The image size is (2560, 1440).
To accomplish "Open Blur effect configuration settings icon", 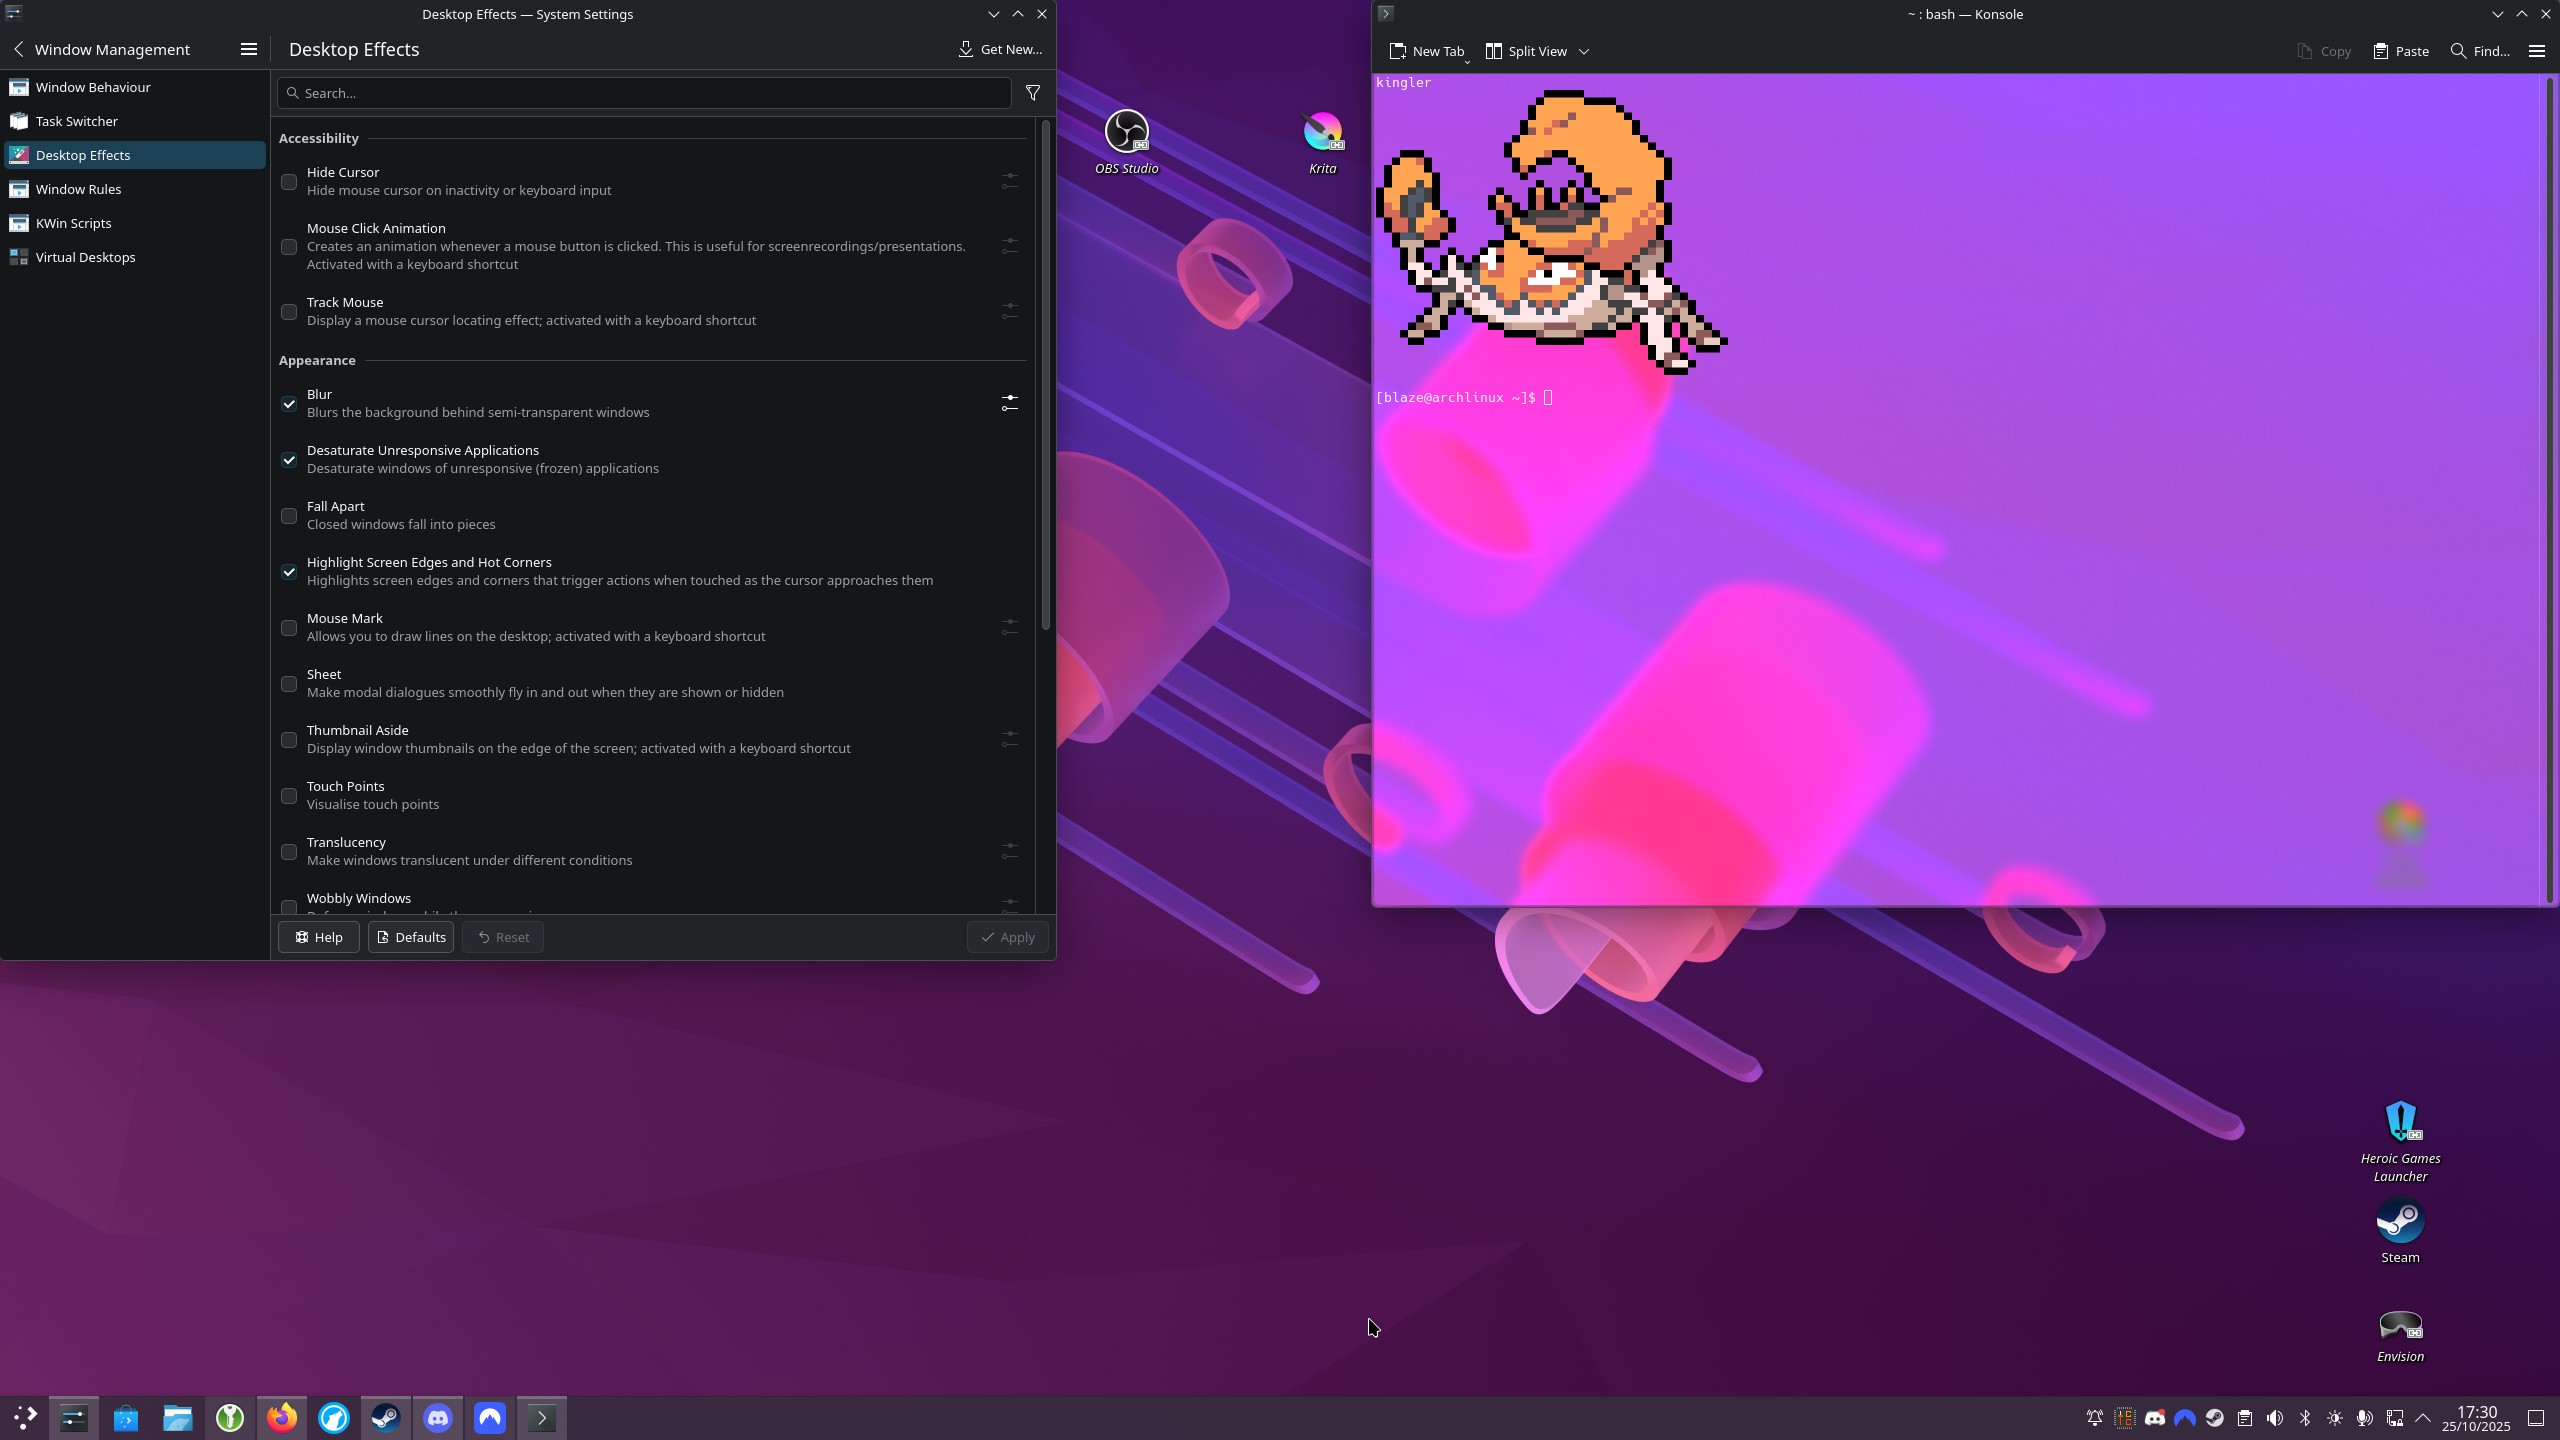I will 1009,403.
